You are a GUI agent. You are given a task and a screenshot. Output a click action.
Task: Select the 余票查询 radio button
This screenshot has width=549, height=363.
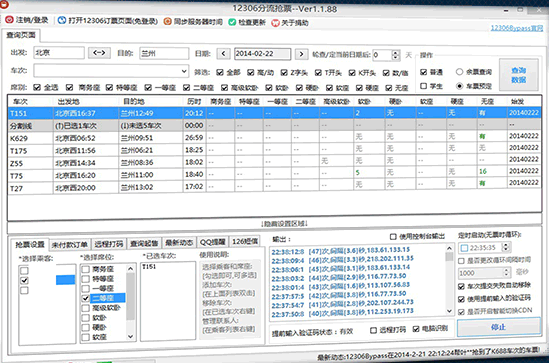tap(459, 71)
